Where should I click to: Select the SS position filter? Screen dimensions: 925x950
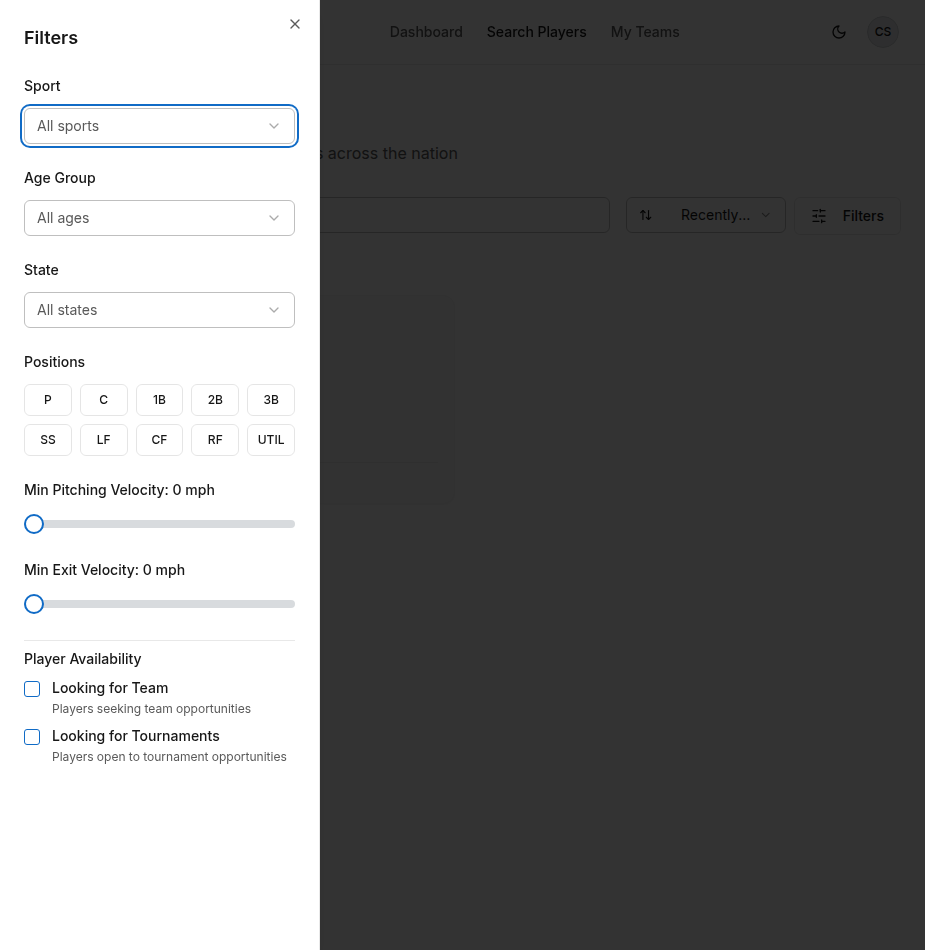(x=47, y=439)
